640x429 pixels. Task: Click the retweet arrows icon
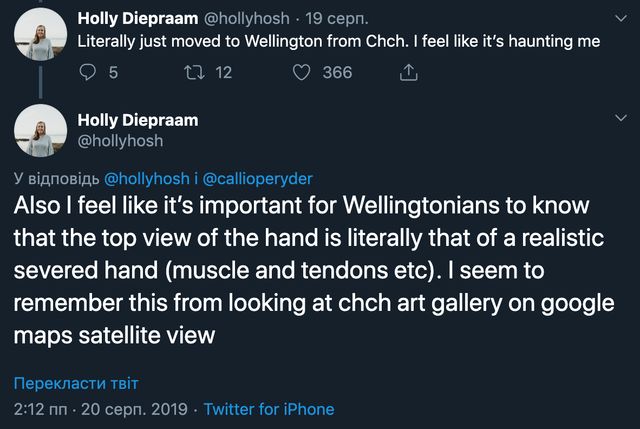193,72
